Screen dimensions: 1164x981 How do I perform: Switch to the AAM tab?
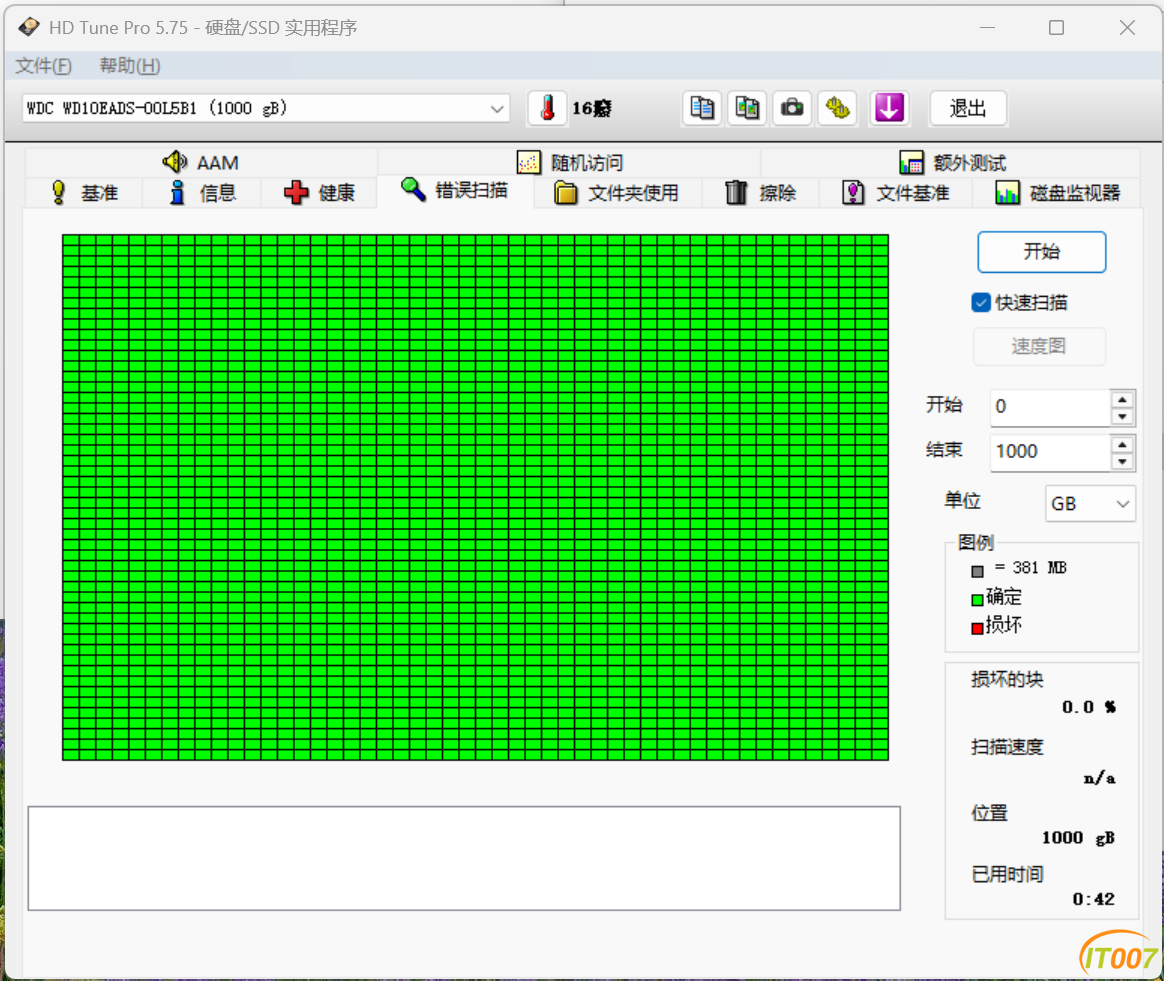click(x=201, y=163)
